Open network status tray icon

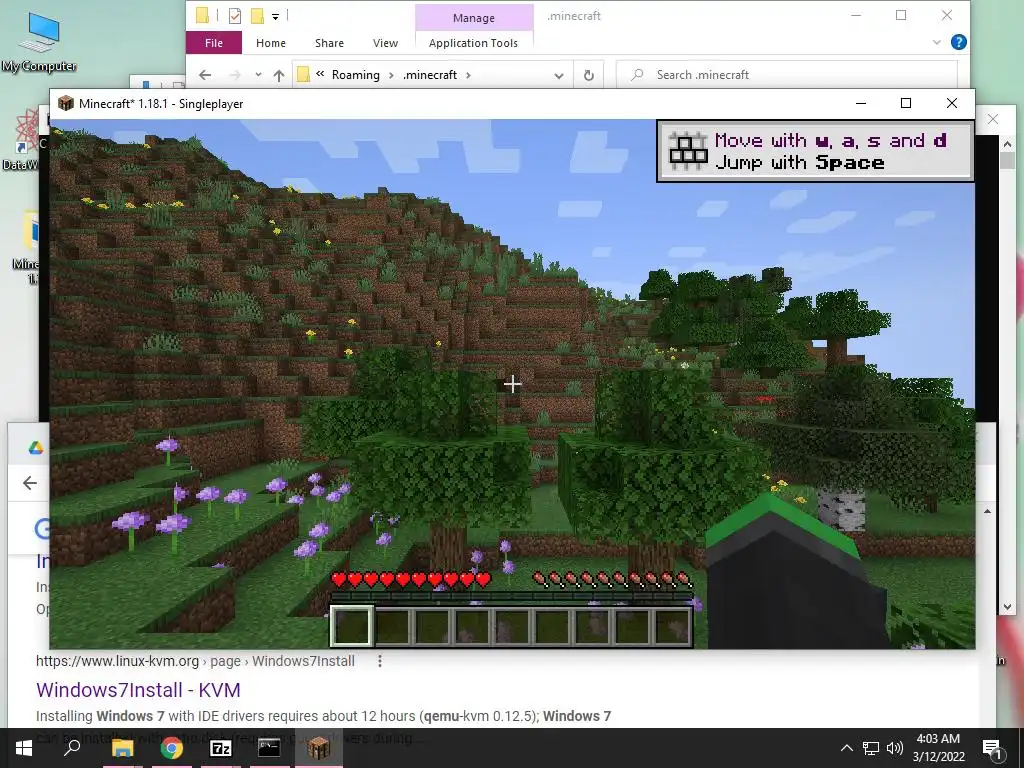pyautogui.click(x=871, y=748)
